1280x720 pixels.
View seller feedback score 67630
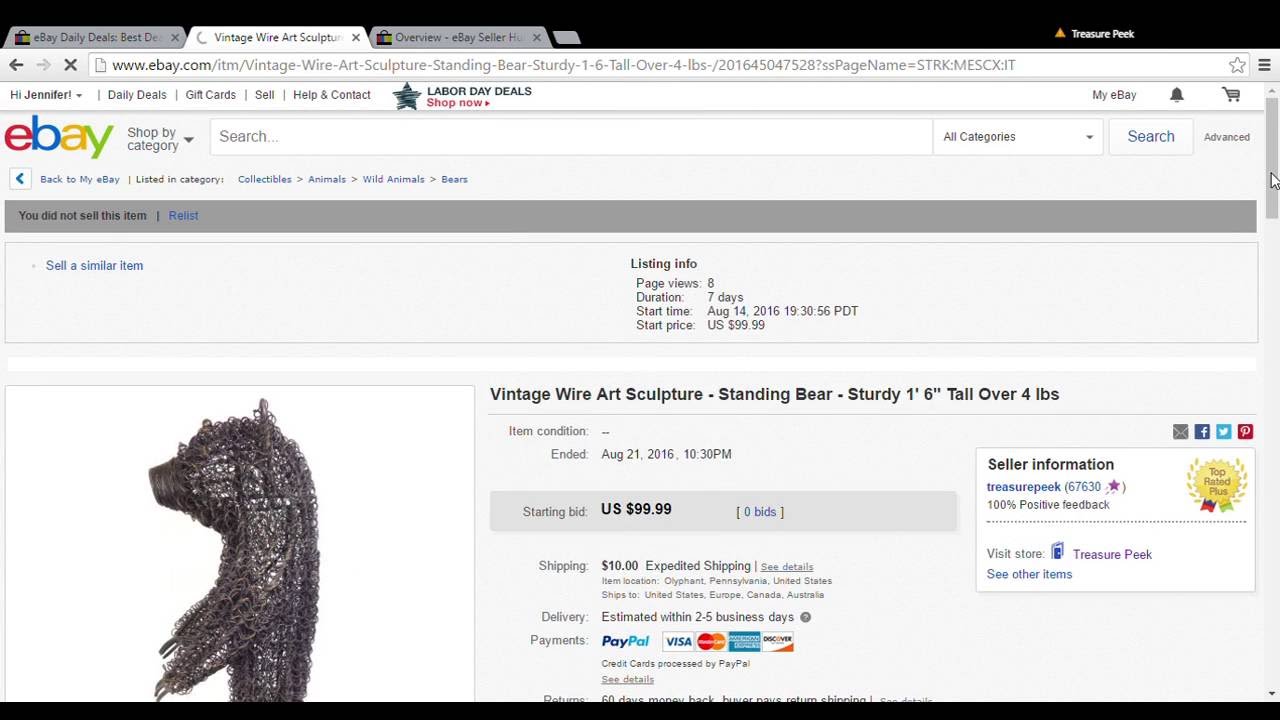click(x=1083, y=487)
